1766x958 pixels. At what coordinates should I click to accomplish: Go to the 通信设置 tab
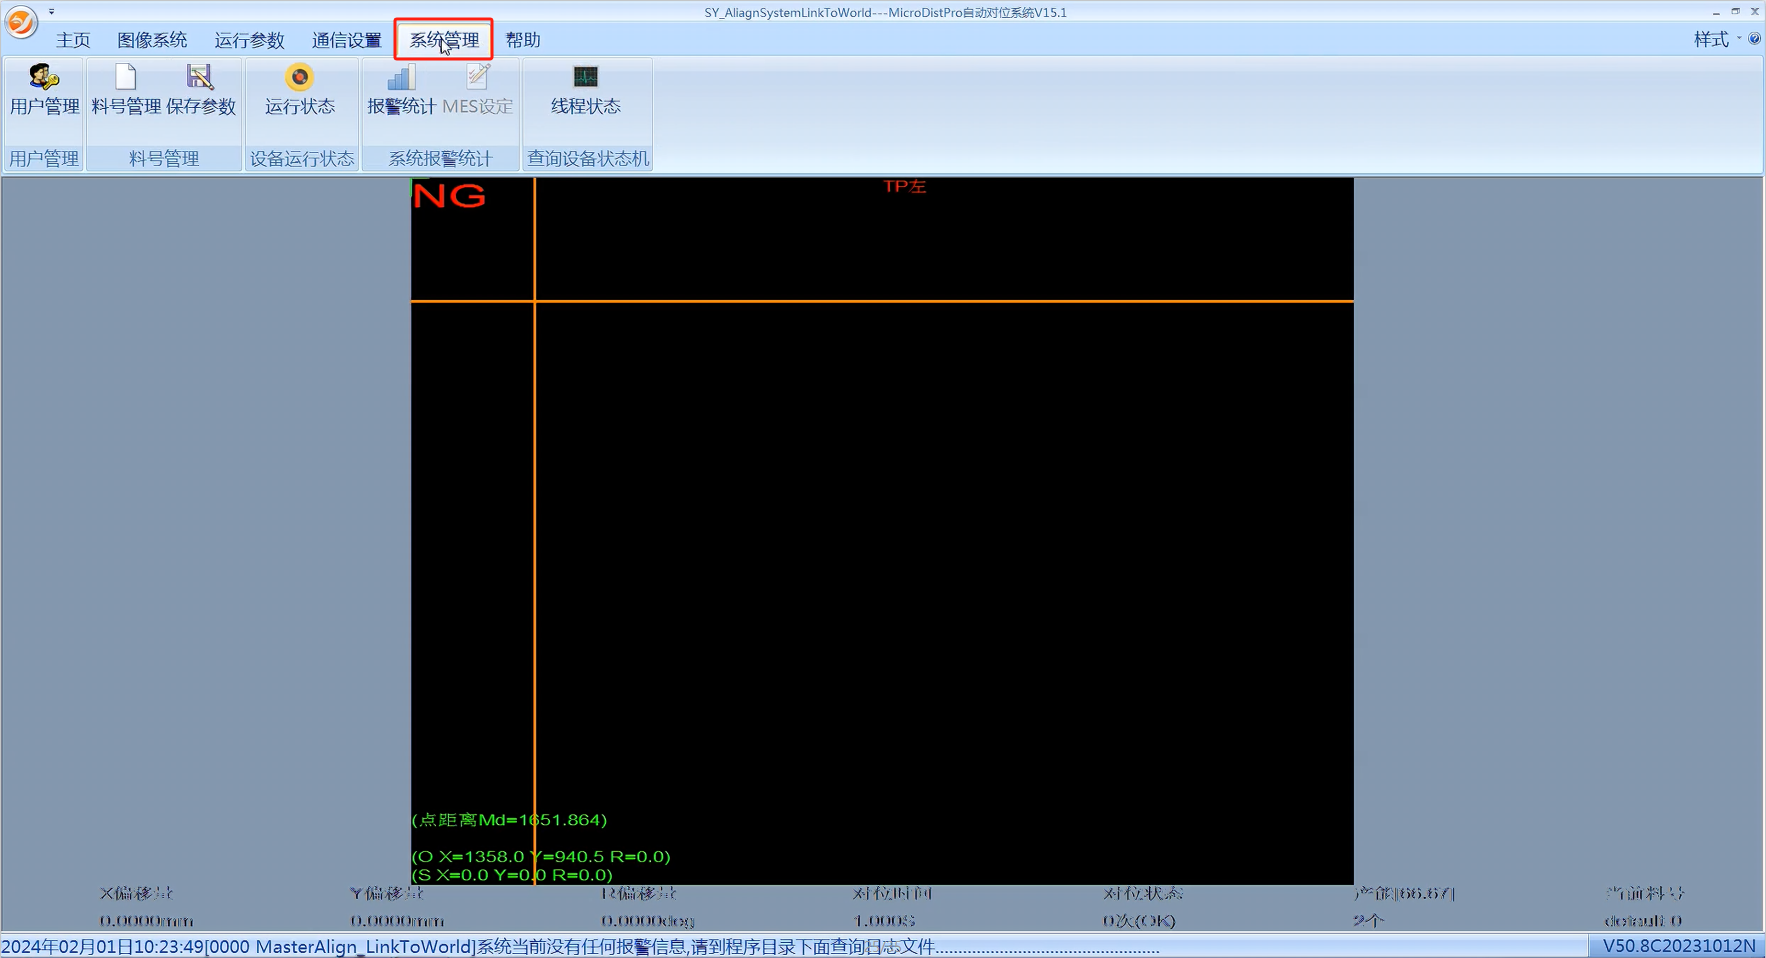(346, 40)
